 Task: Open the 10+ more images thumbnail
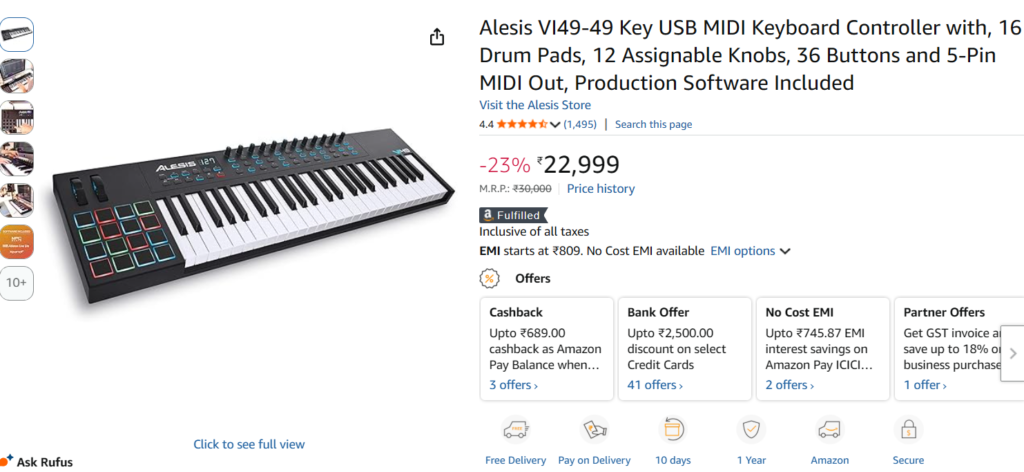[17, 283]
